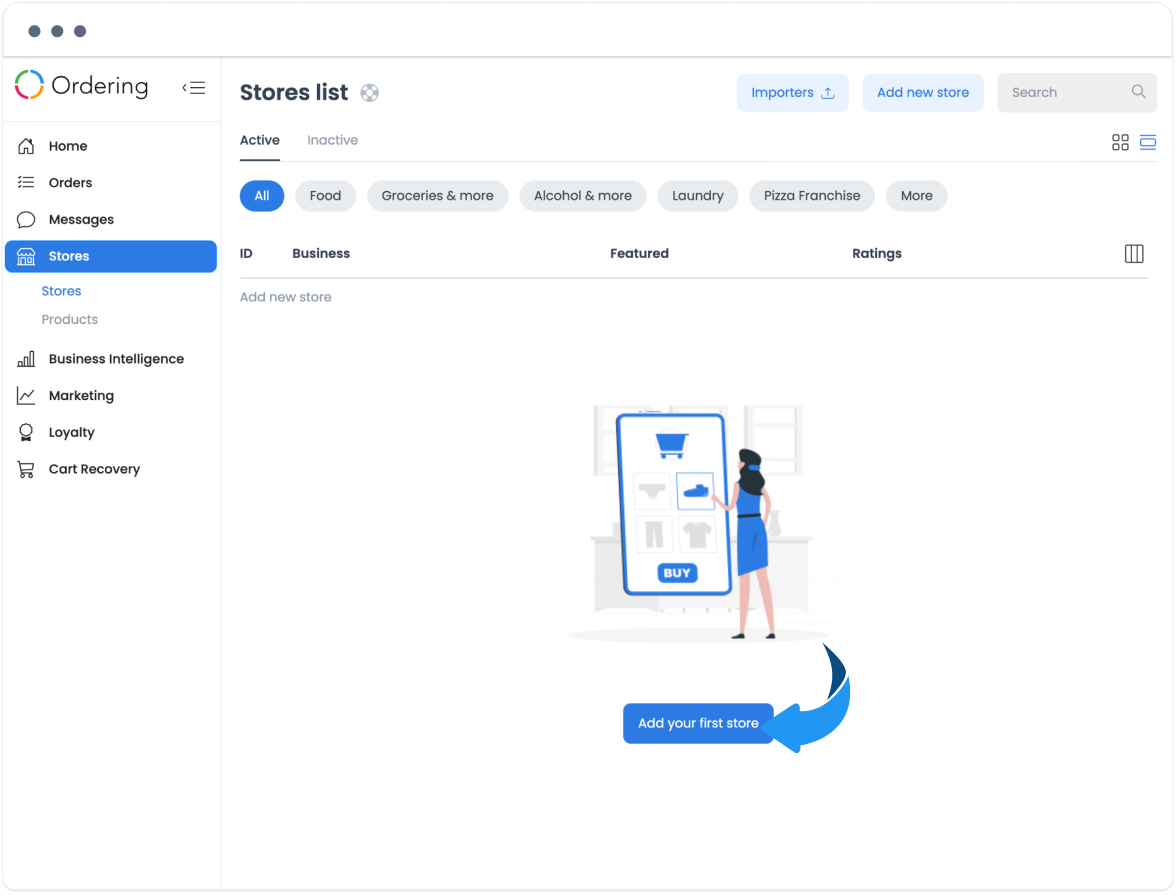Collapse the sidebar with the menu toggle icon
Viewport: 1176px width, 895px height.
pyautogui.click(x=194, y=88)
